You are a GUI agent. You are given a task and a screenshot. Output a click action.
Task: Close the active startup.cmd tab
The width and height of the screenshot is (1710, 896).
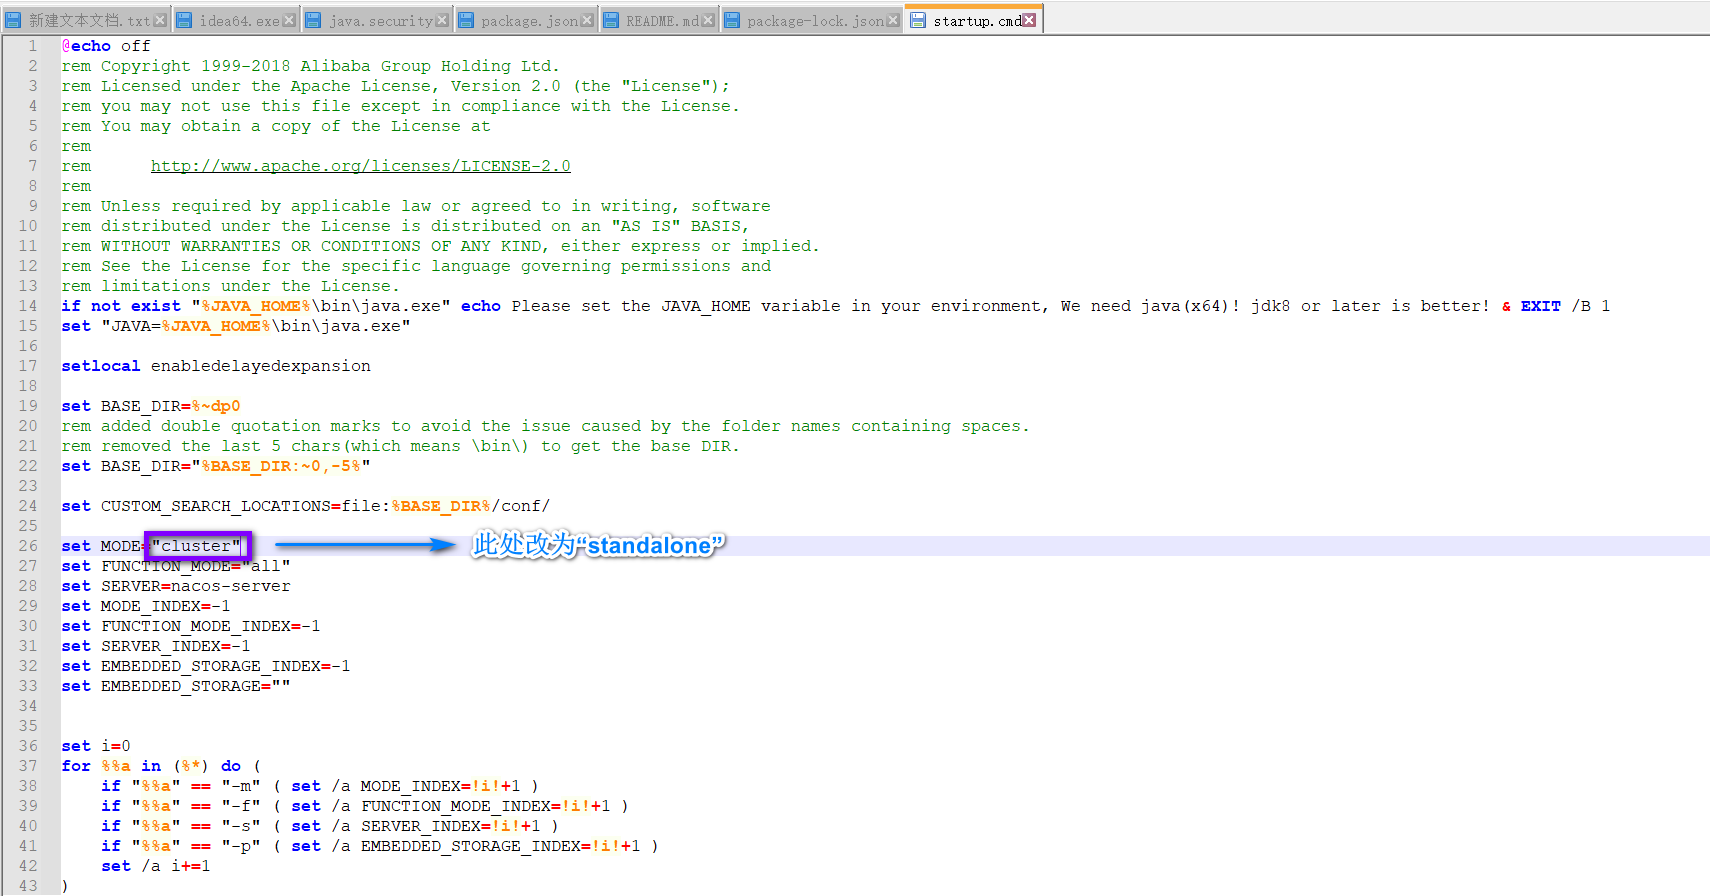pos(1029,20)
